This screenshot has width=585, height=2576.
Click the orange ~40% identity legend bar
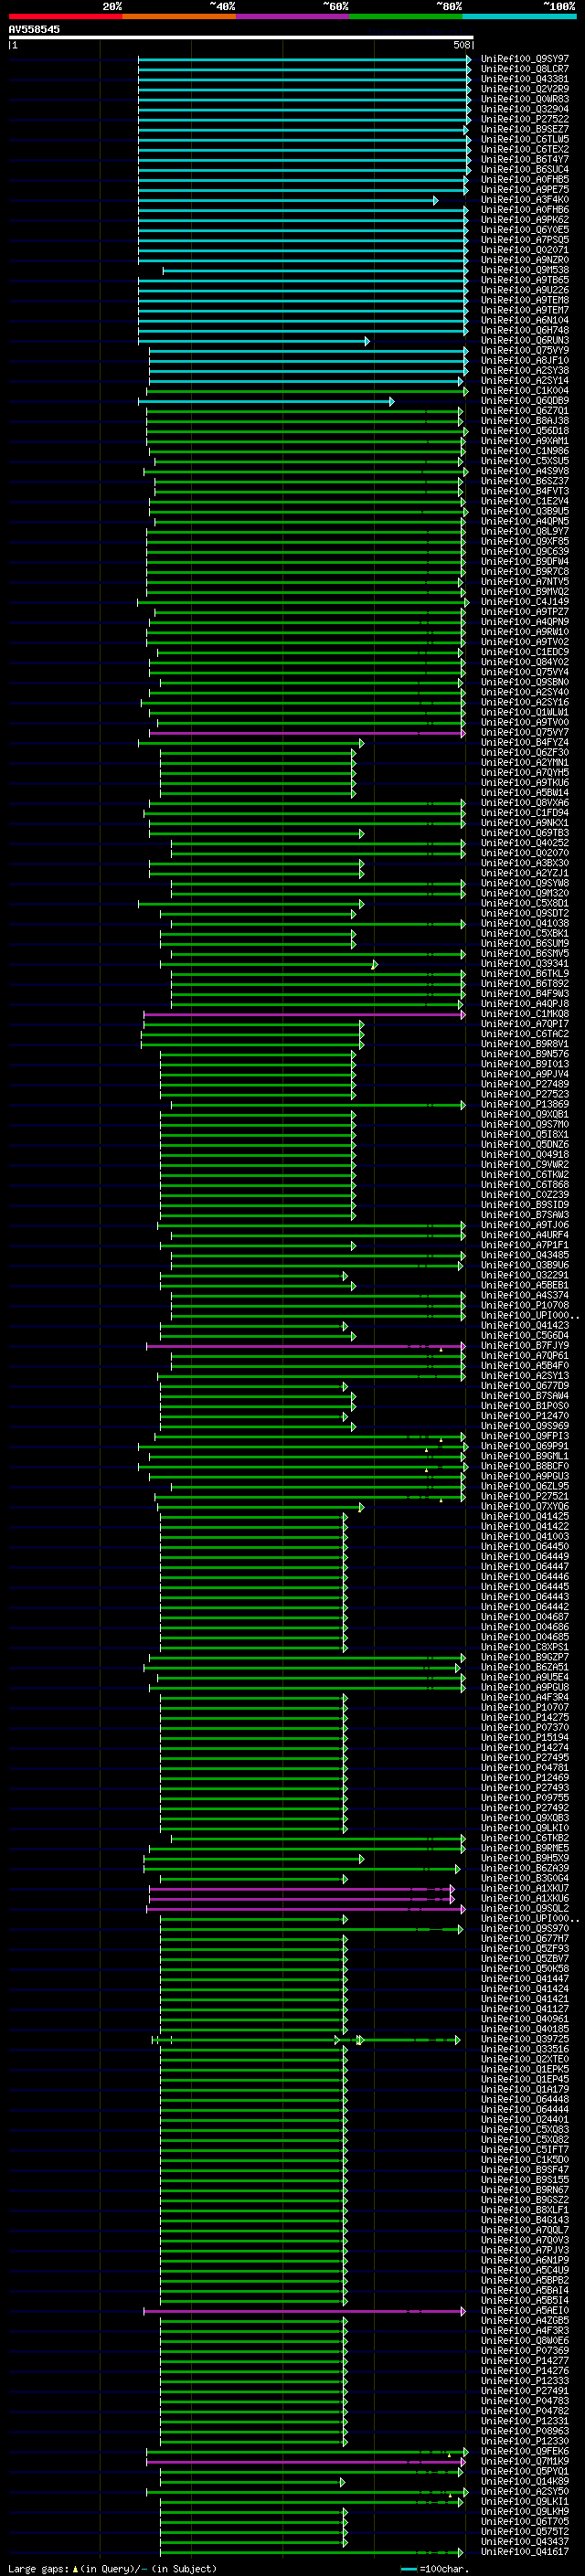point(179,16)
